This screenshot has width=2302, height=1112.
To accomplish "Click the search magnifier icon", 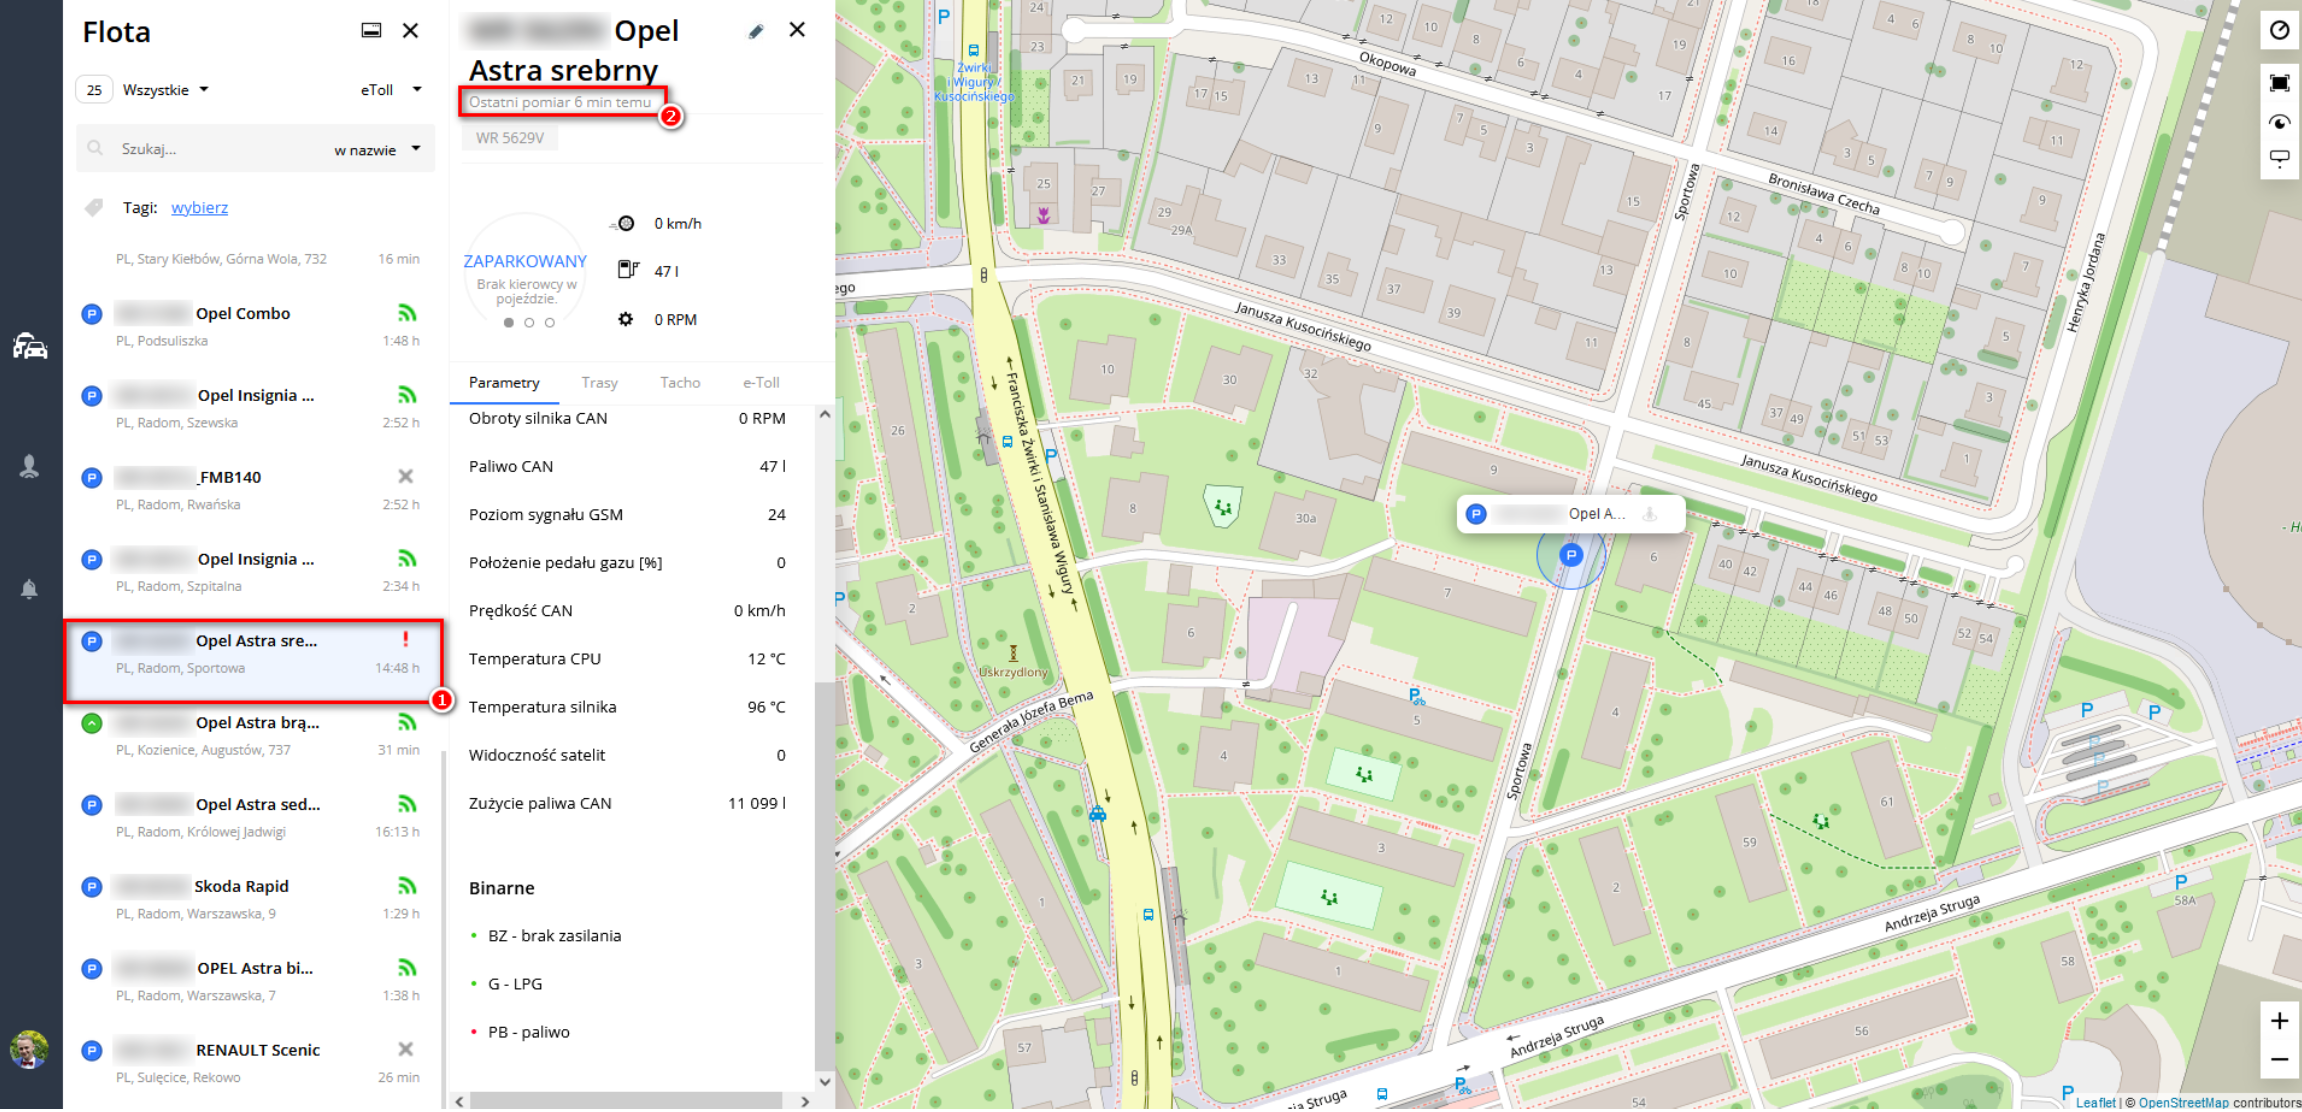I will [x=95, y=149].
